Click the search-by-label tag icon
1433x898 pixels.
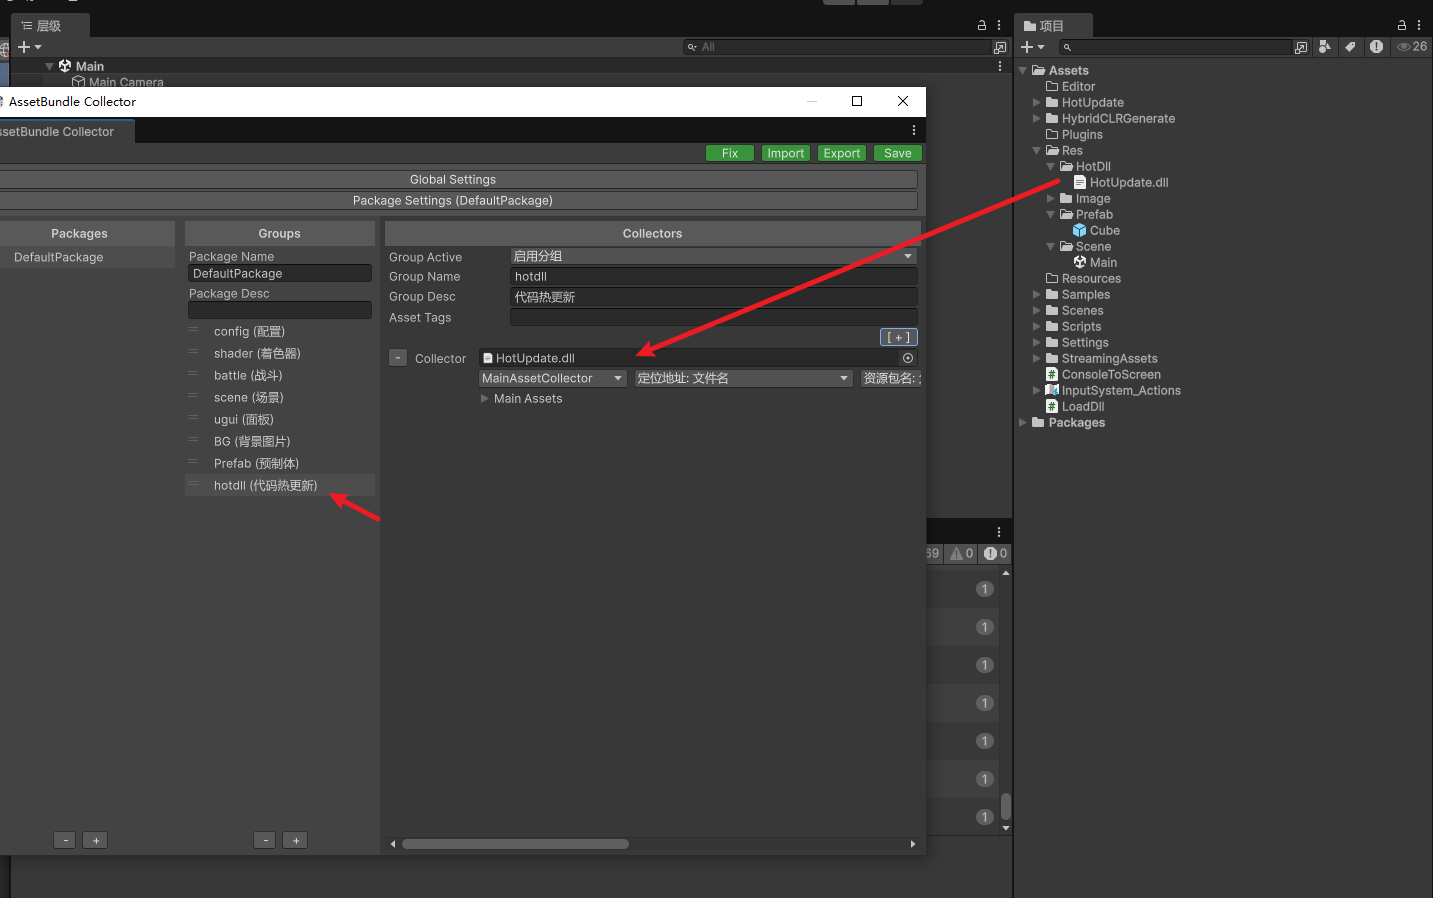pos(1350,46)
